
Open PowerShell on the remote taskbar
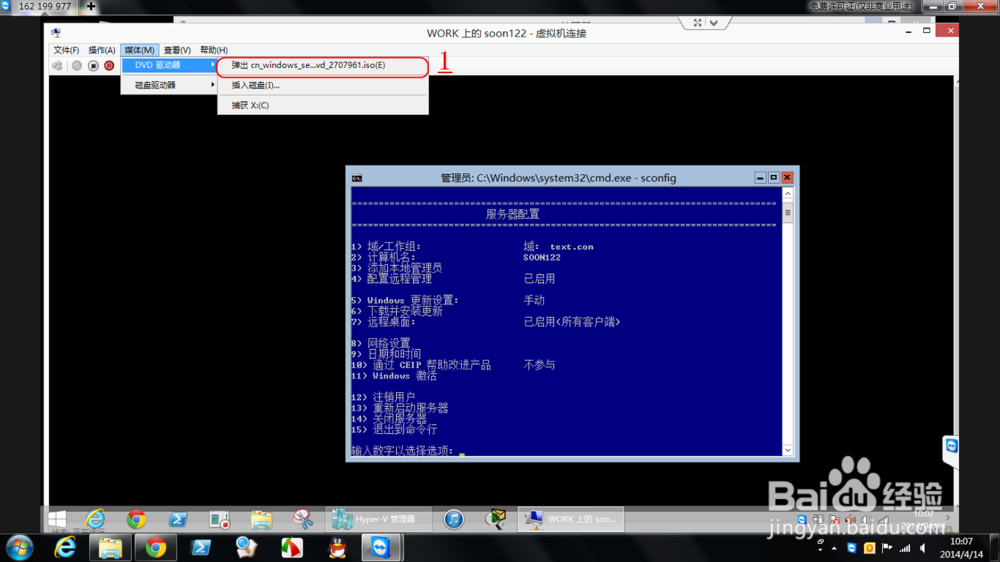178,519
